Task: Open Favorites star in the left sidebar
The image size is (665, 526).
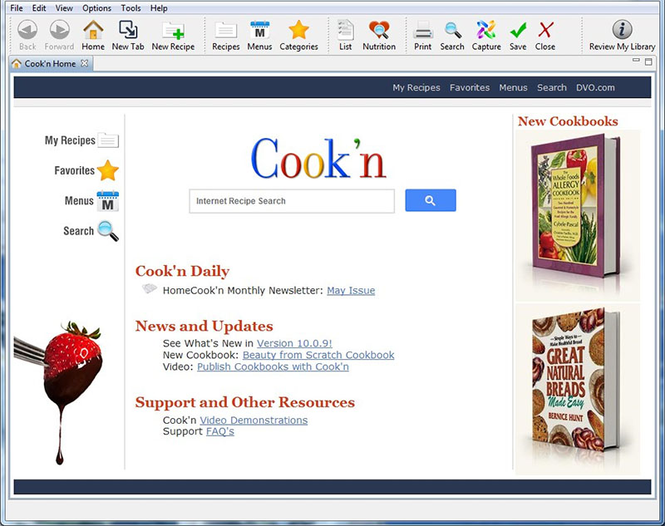Action: tap(87, 171)
